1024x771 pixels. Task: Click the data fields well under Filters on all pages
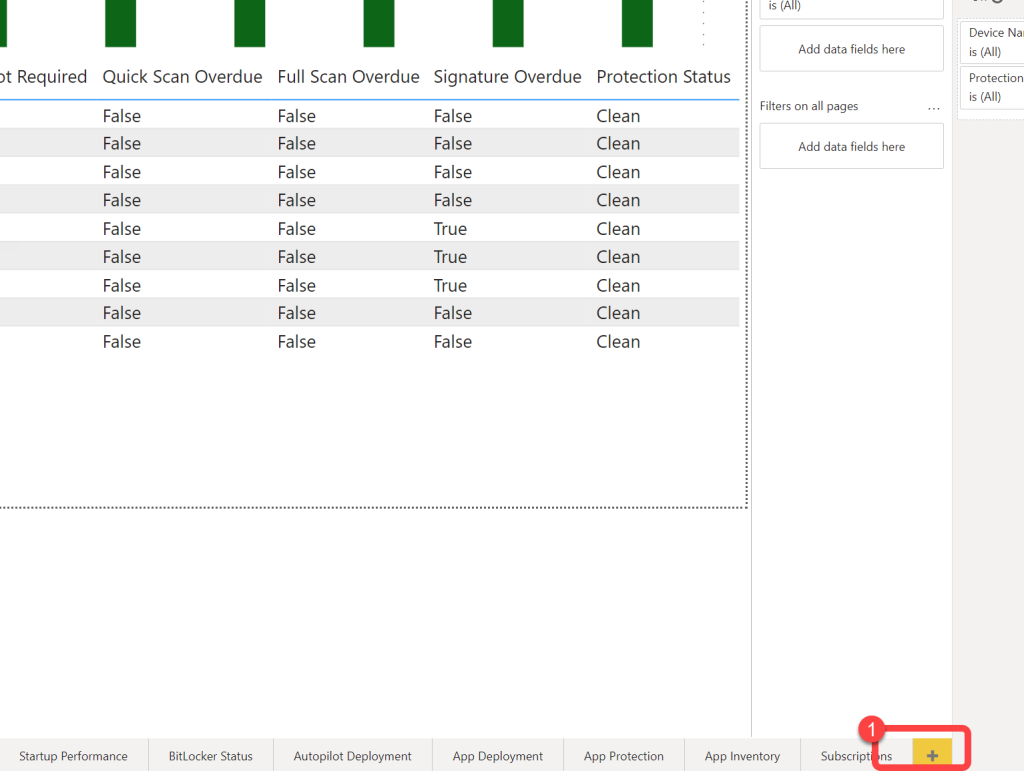(851, 147)
